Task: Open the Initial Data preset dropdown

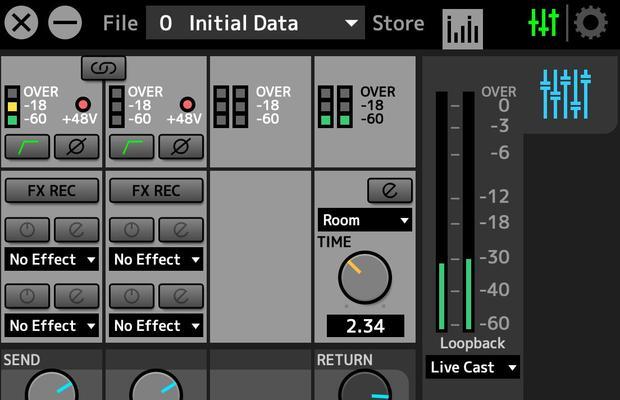Action: (255, 23)
